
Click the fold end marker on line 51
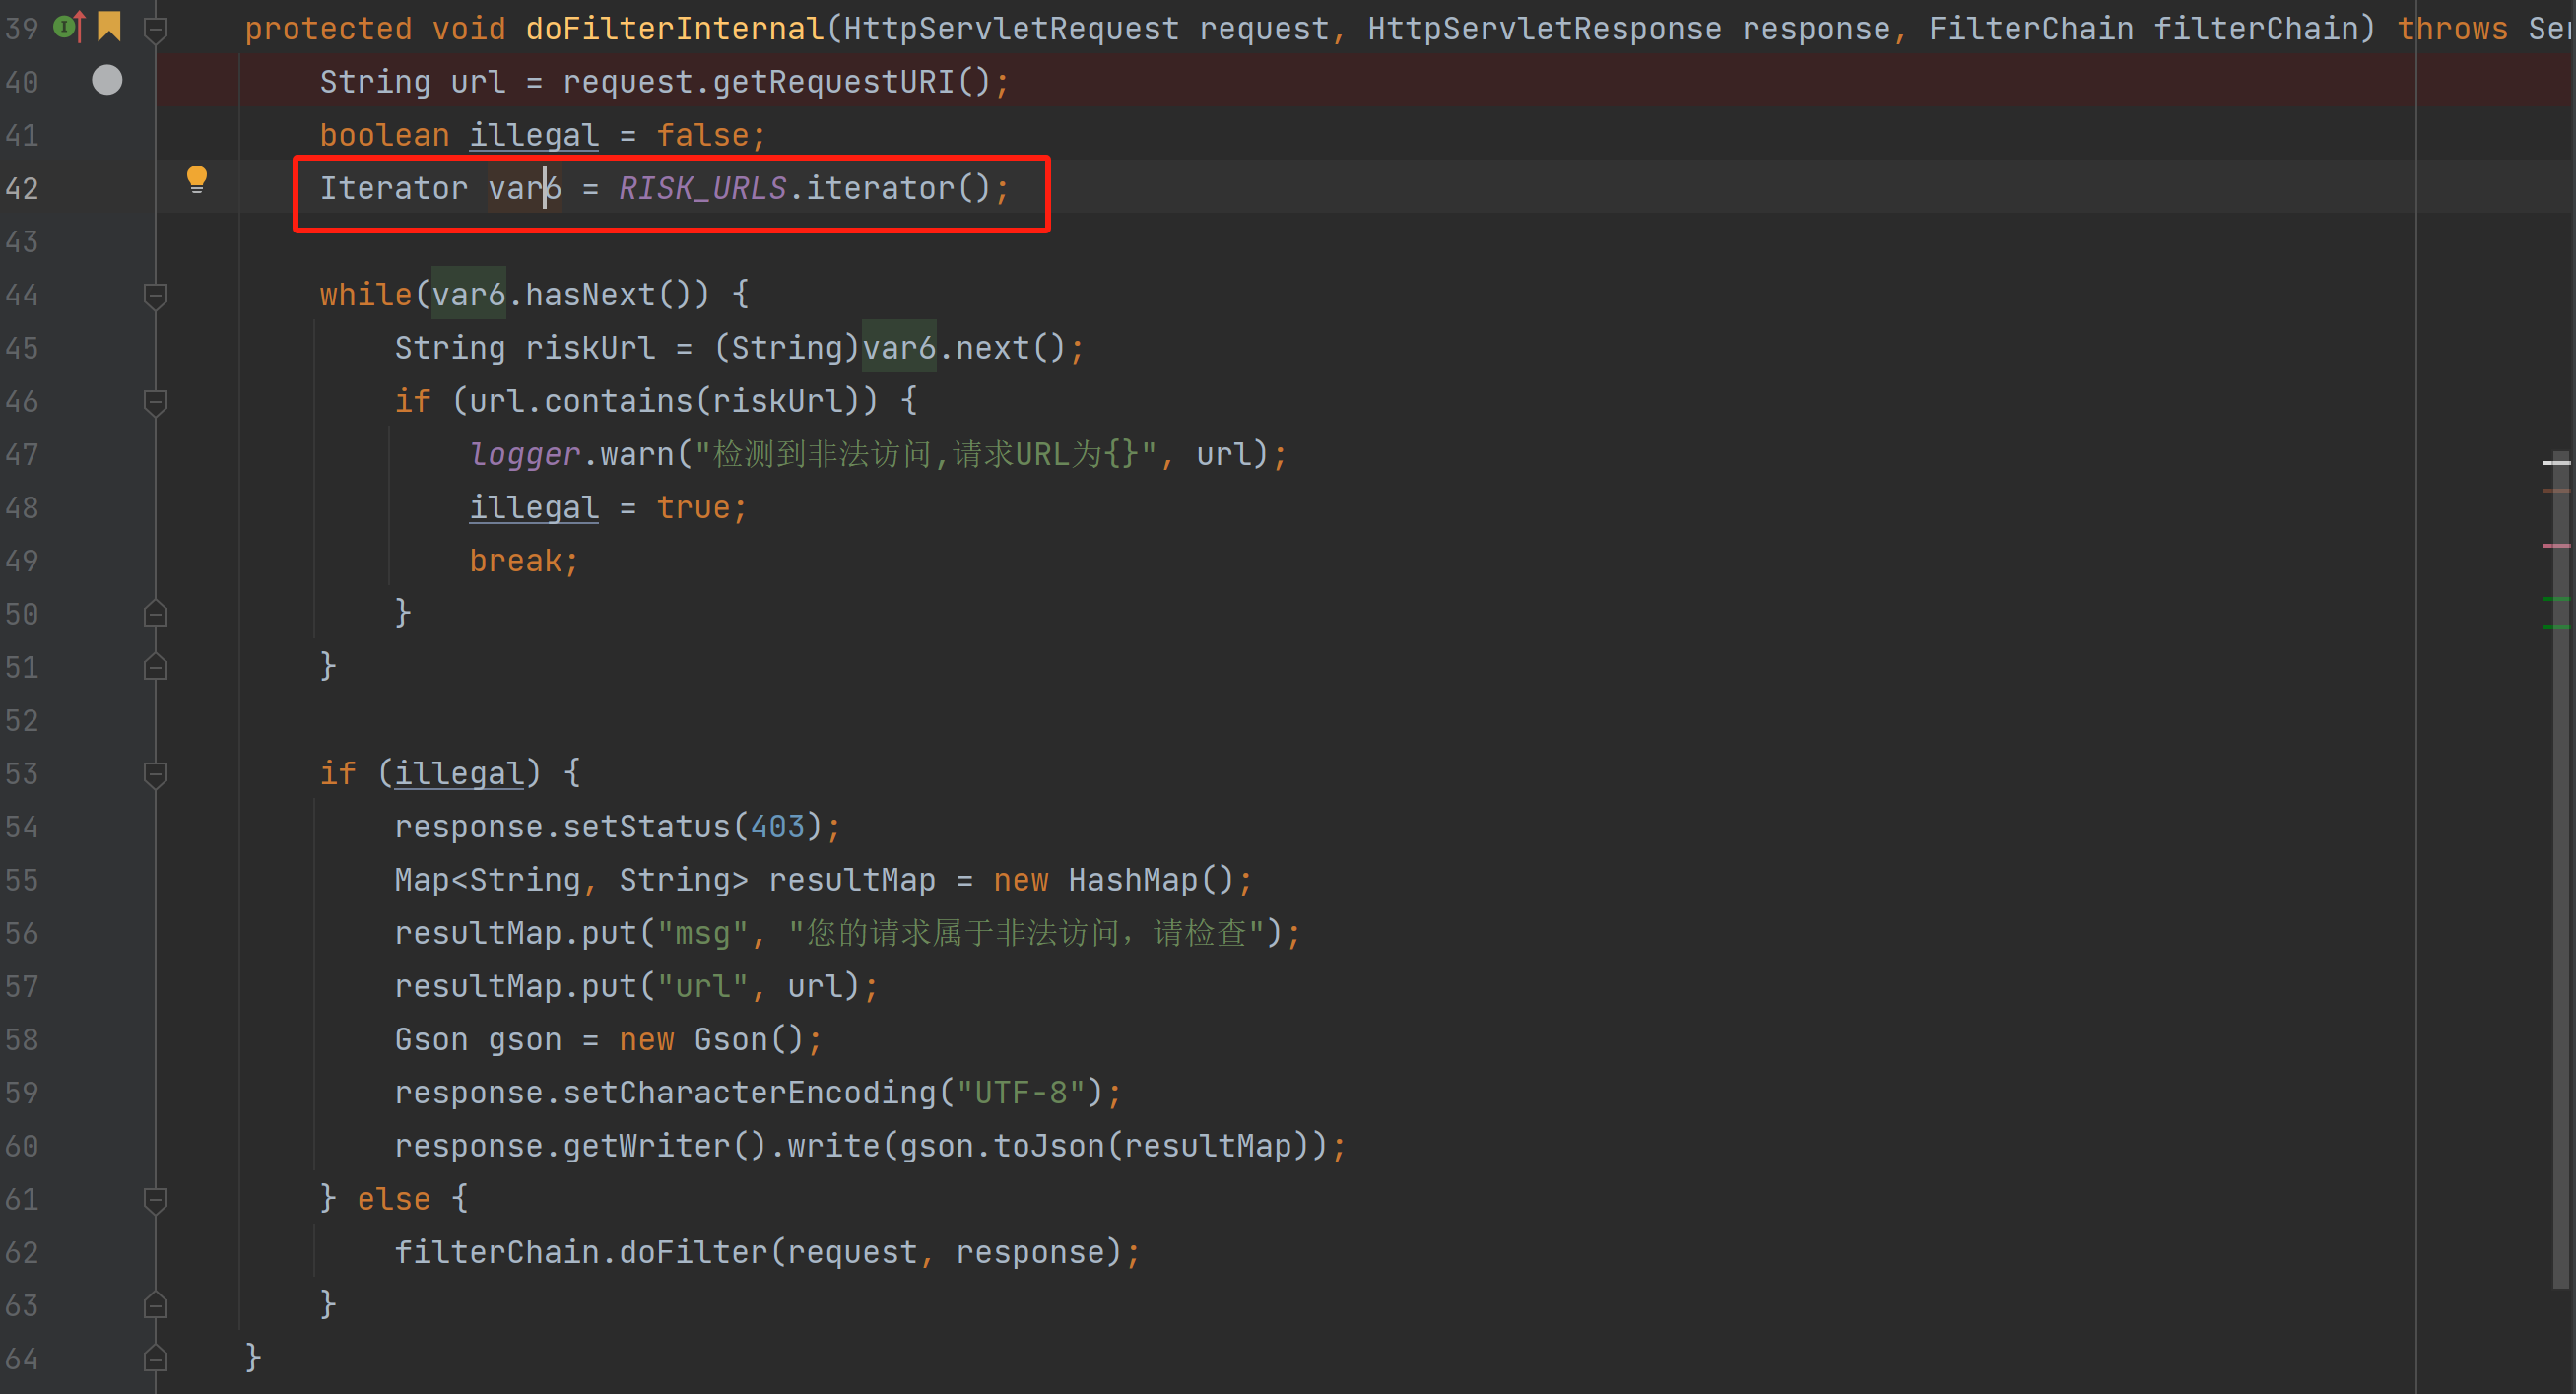click(x=155, y=667)
